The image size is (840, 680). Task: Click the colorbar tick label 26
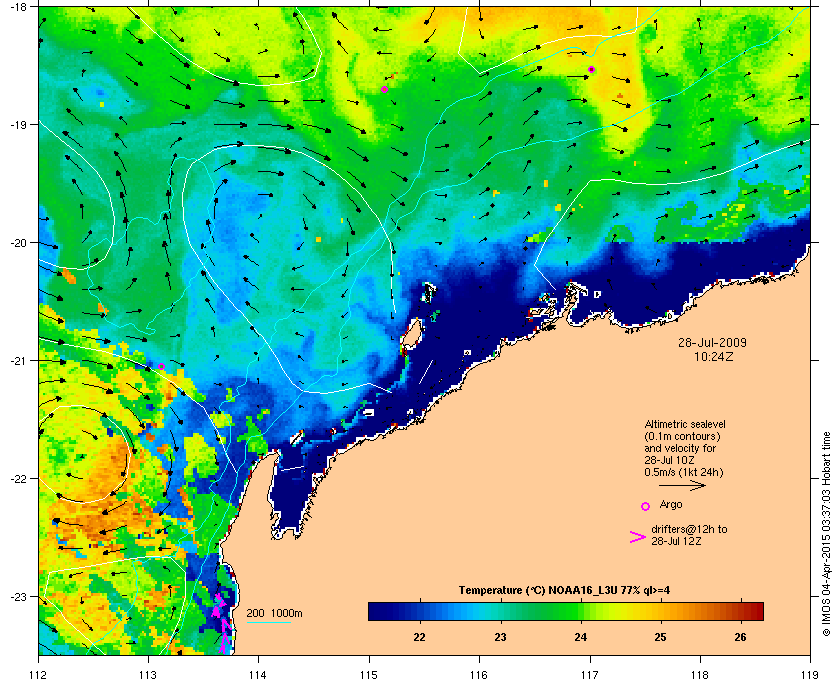point(740,637)
